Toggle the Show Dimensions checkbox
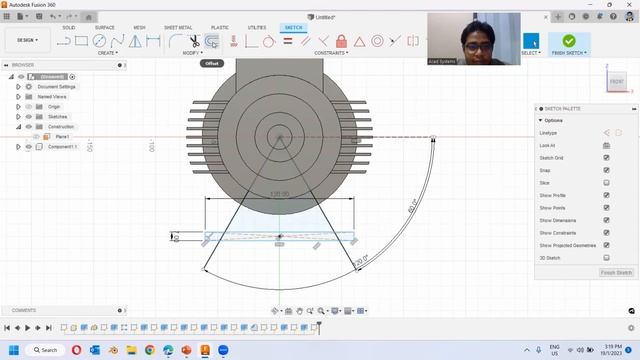Image resolution: width=640 pixels, height=360 pixels. point(607,220)
